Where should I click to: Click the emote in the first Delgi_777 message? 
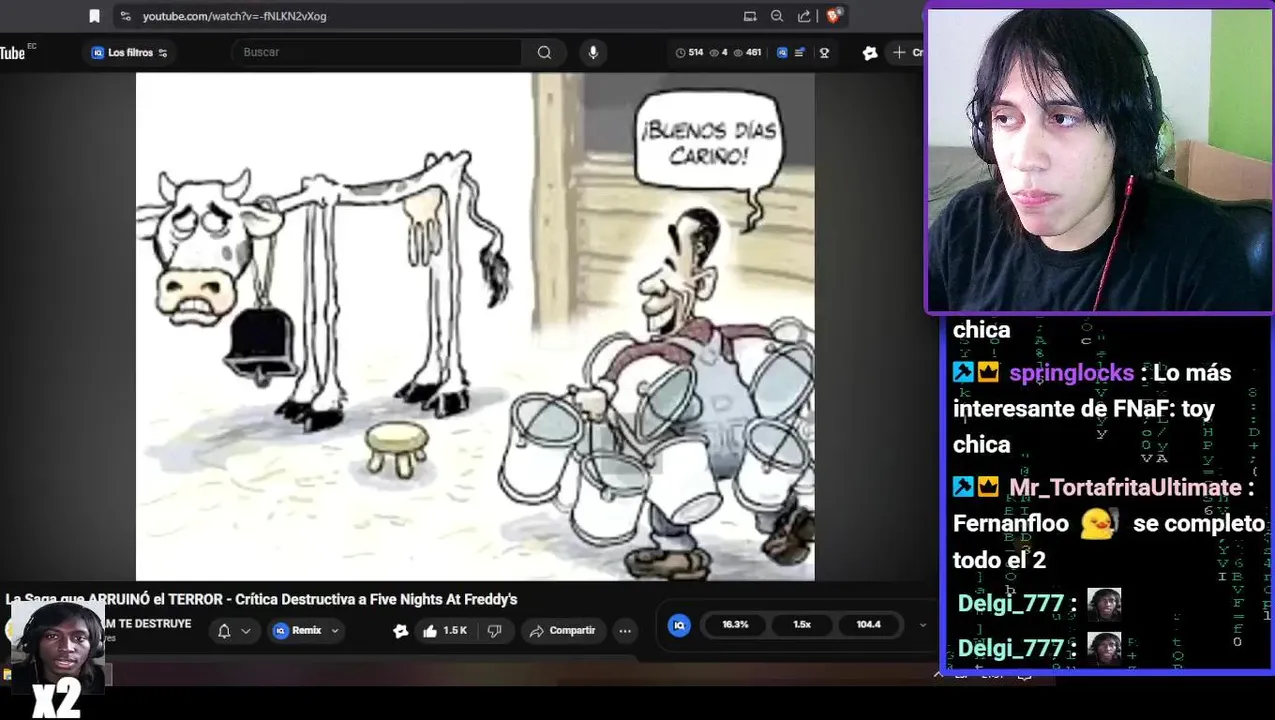(1104, 604)
